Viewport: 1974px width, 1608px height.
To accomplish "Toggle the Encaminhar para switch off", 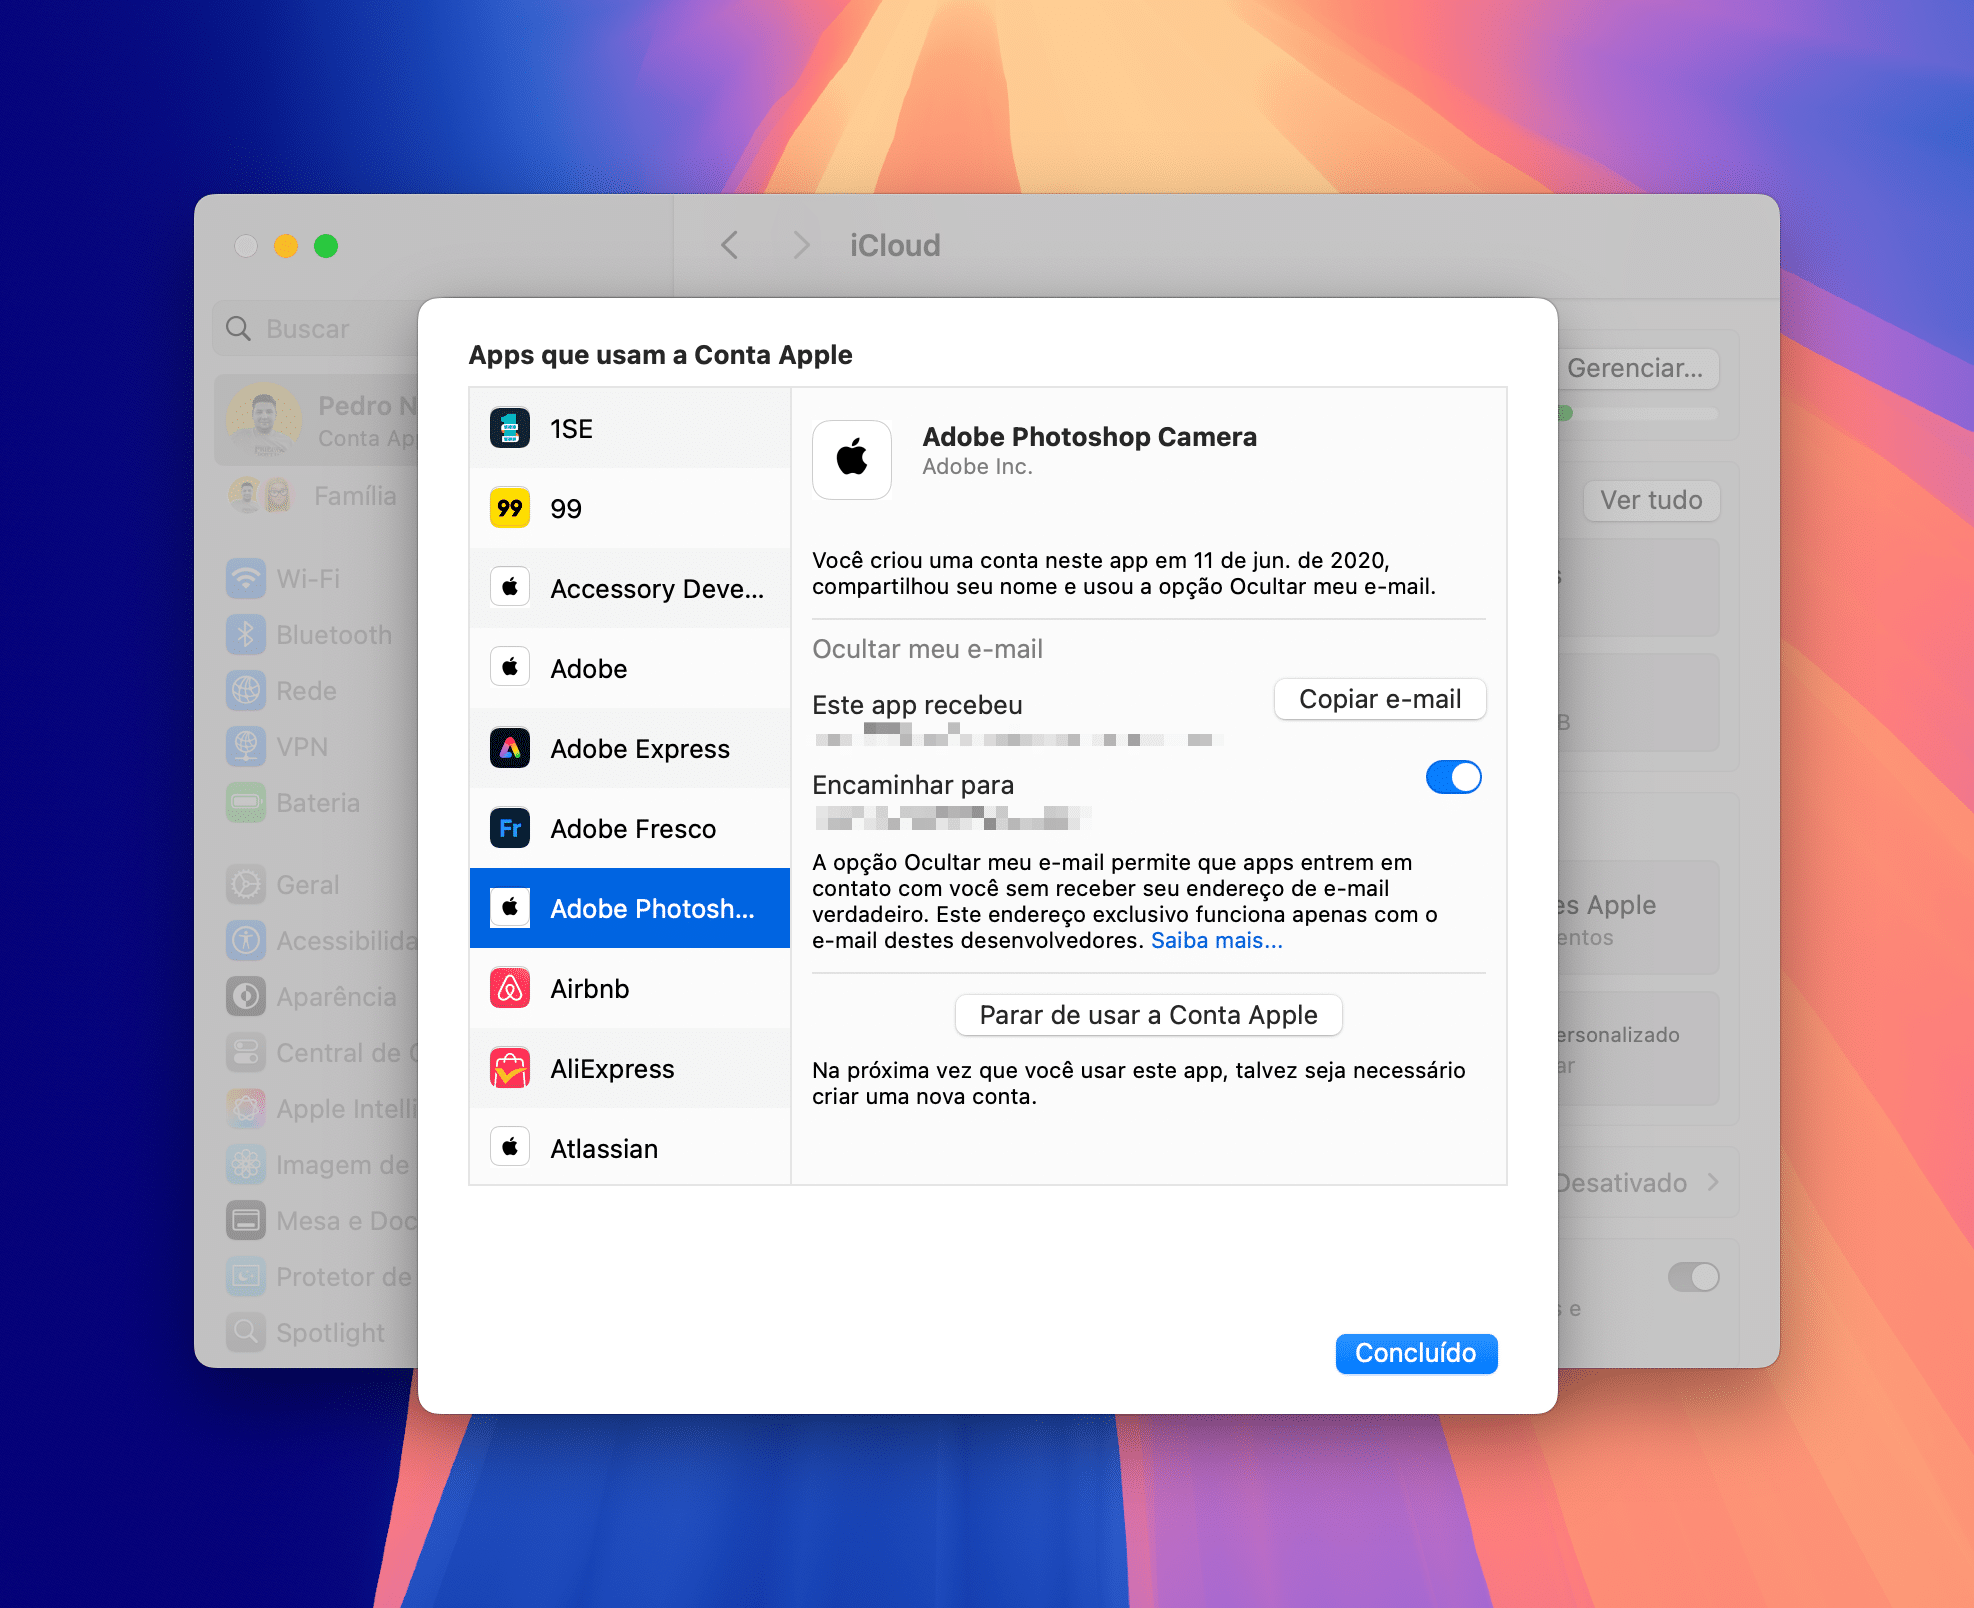I will point(1453,777).
